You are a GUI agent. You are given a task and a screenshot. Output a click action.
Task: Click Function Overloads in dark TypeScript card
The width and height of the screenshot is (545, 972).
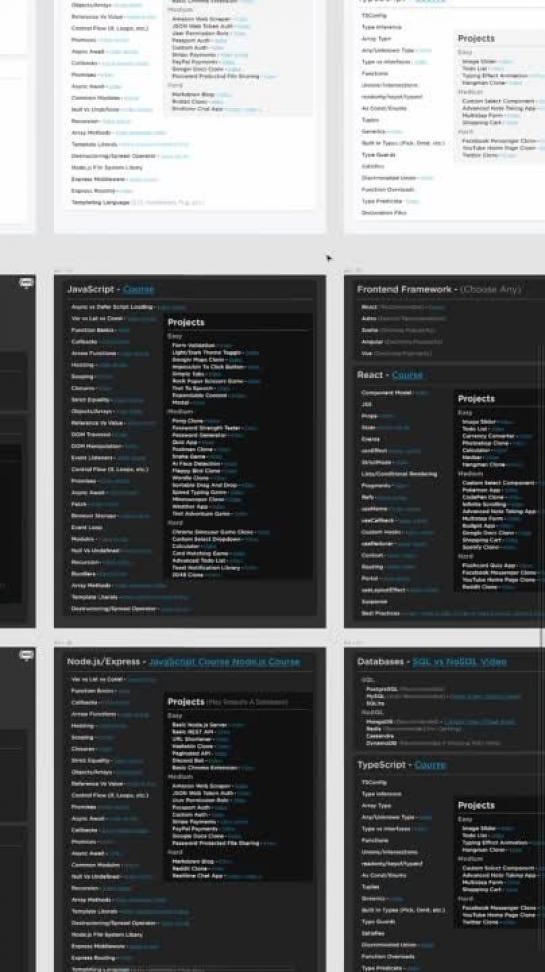pyautogui.click(x=388, y=957)
